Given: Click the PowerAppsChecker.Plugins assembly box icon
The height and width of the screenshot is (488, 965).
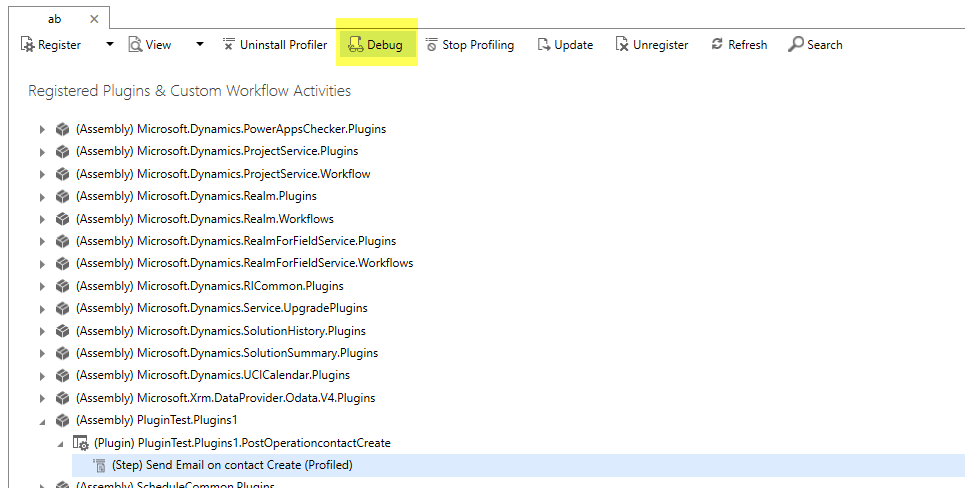Looking at the screenshot, I should click(62, 129).
